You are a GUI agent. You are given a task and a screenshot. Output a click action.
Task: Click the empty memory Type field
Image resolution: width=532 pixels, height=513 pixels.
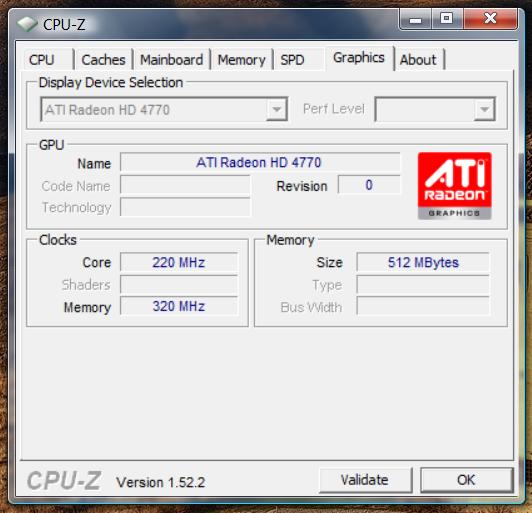[x=423, y=284]
